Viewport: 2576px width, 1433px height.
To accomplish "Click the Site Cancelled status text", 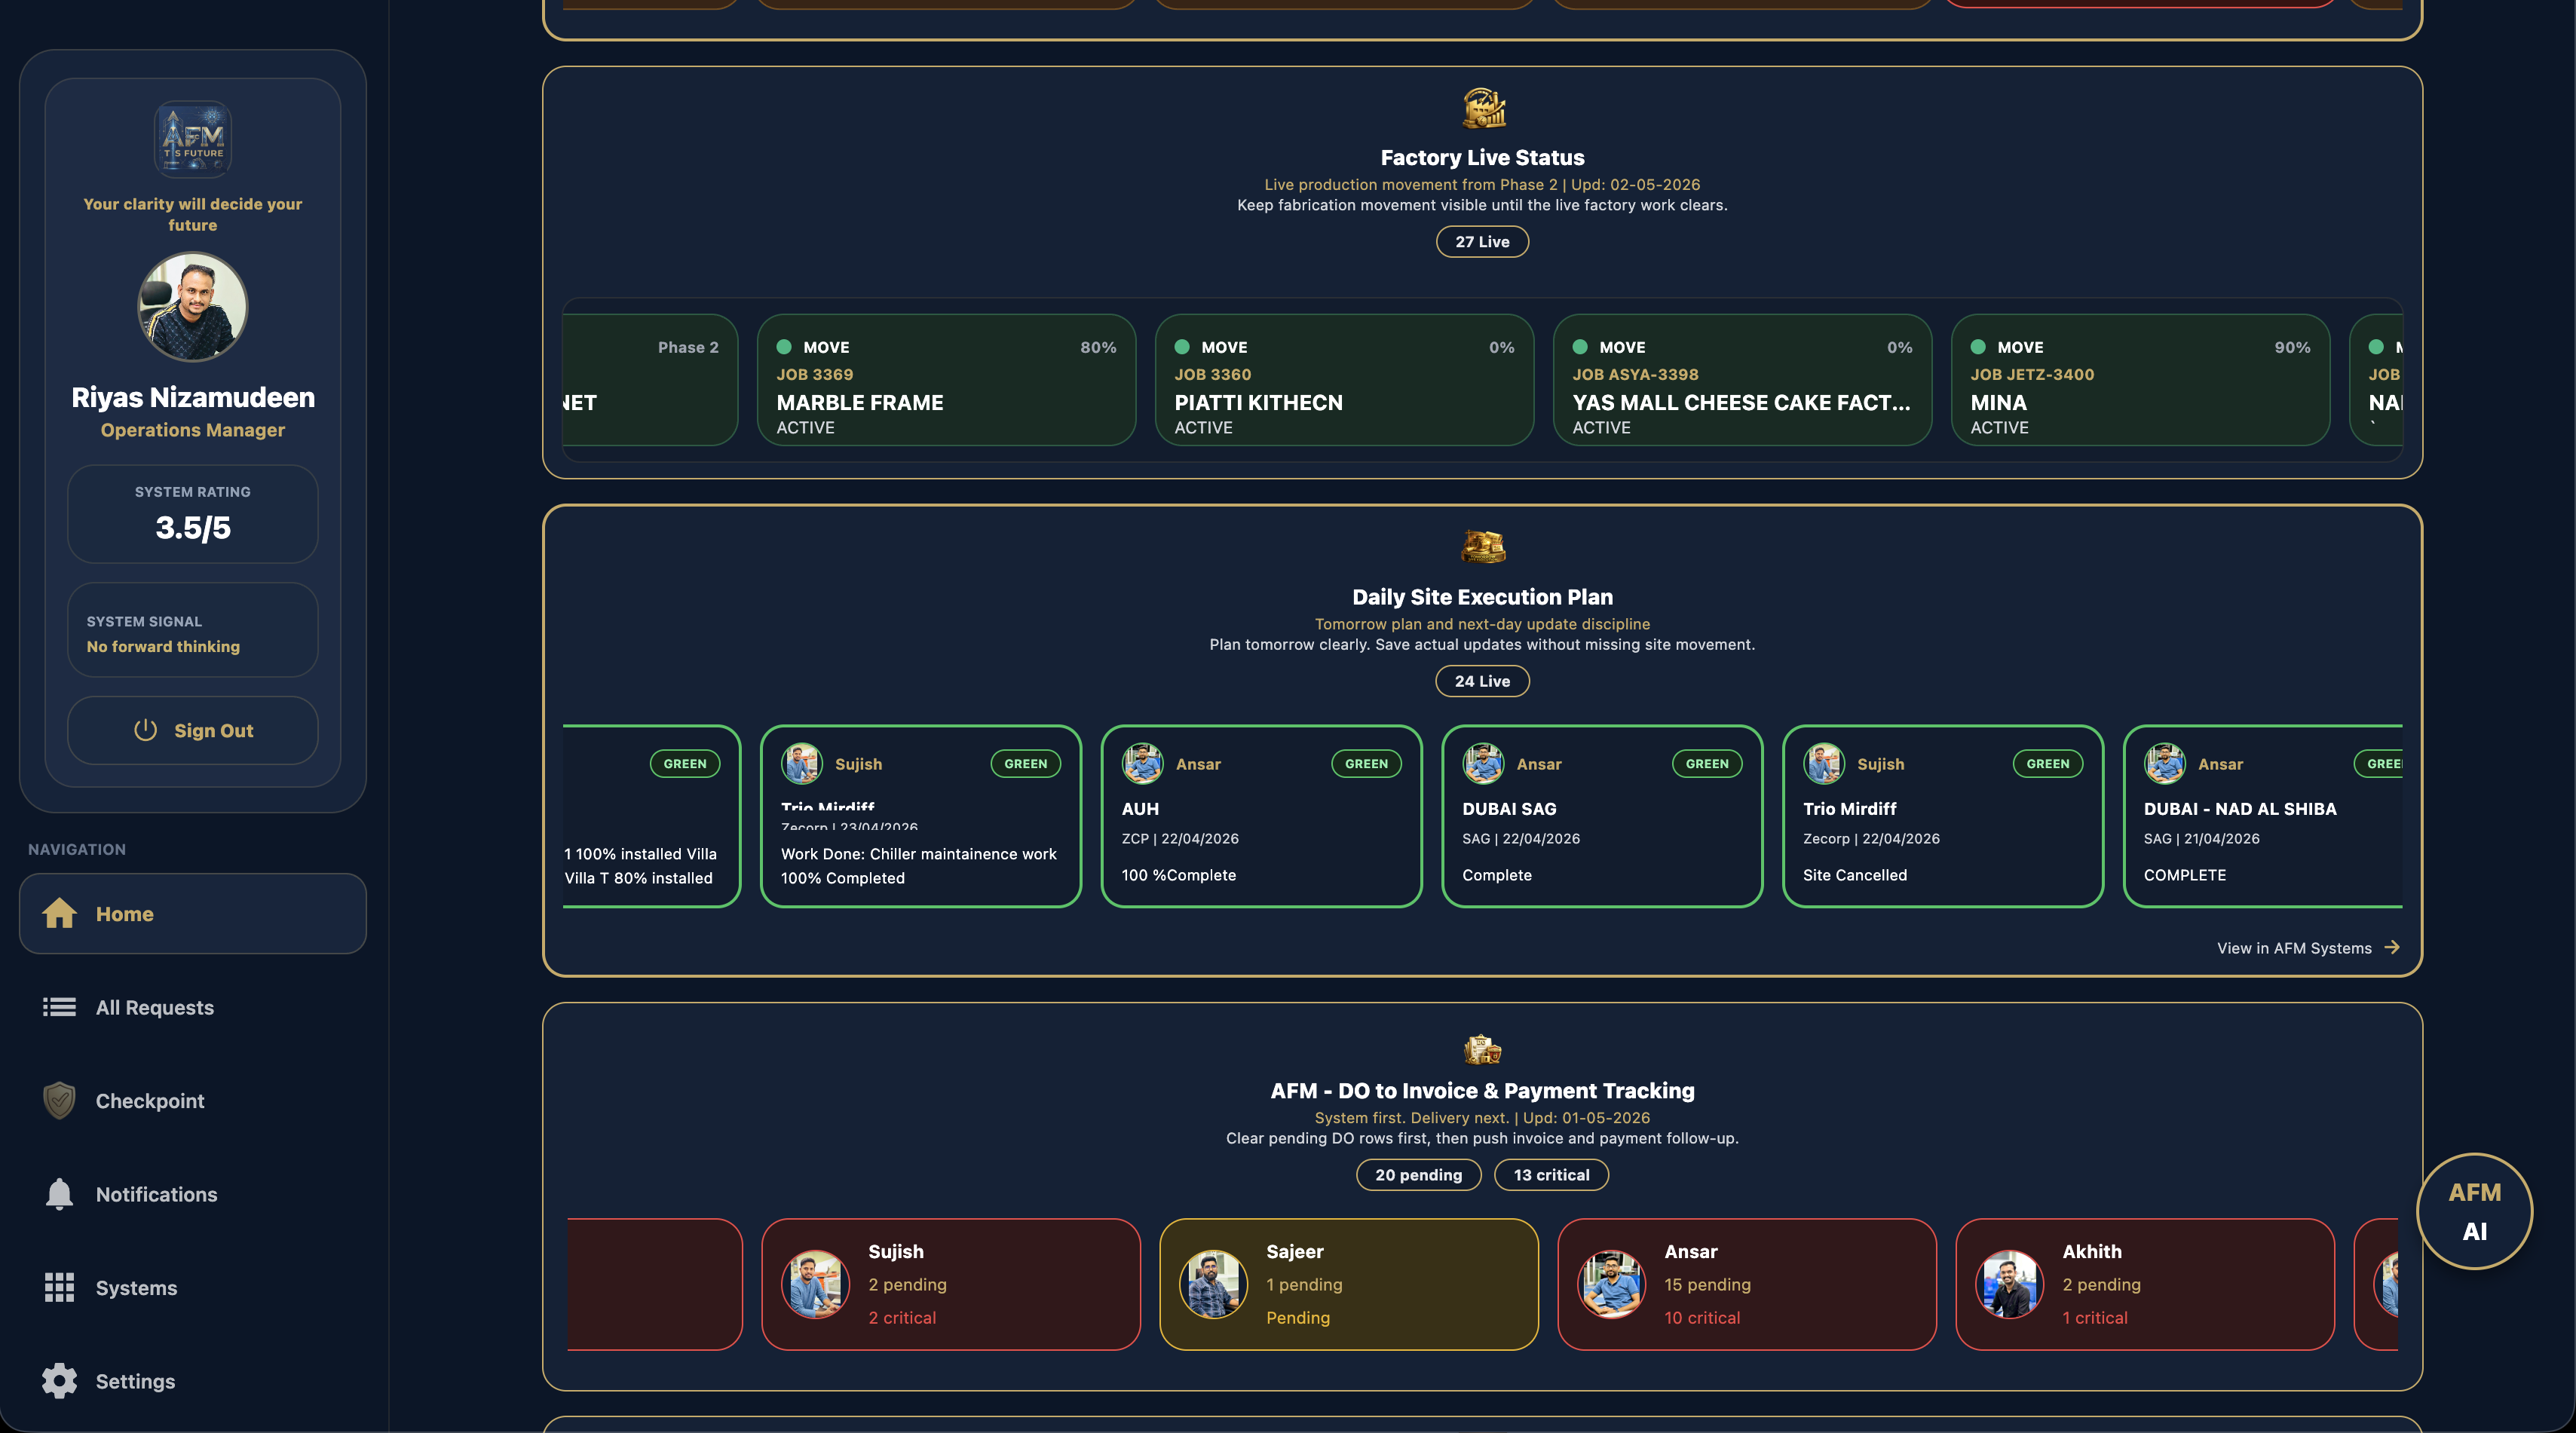I will pos(1854,875).
